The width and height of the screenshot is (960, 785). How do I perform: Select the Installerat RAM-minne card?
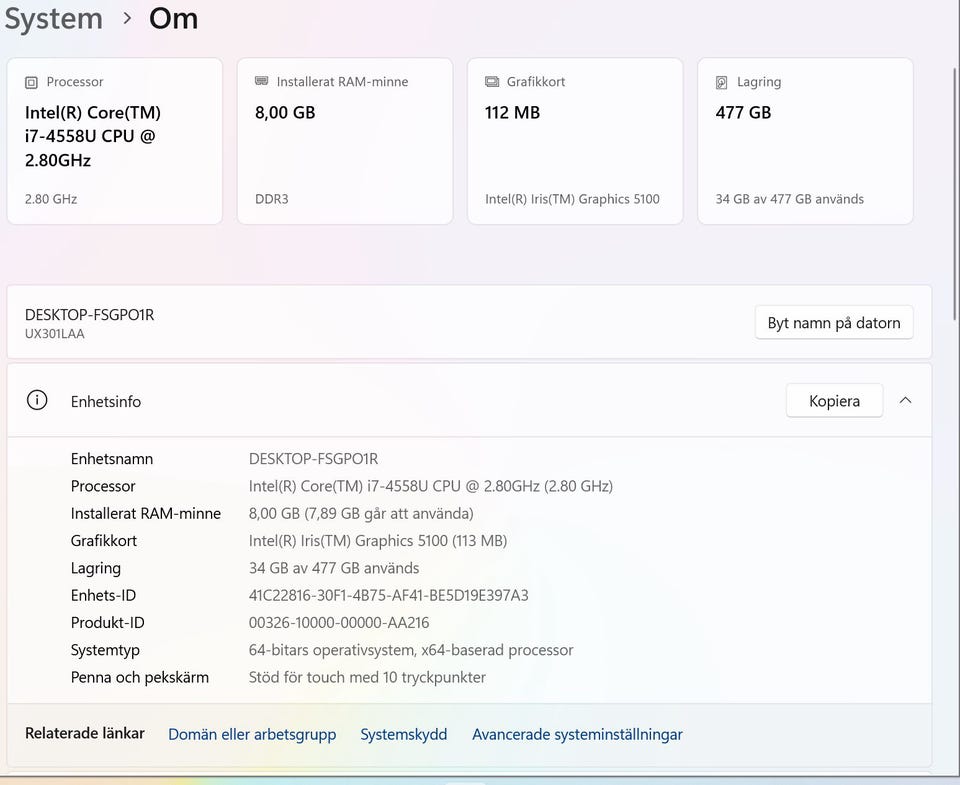(345, 141)
